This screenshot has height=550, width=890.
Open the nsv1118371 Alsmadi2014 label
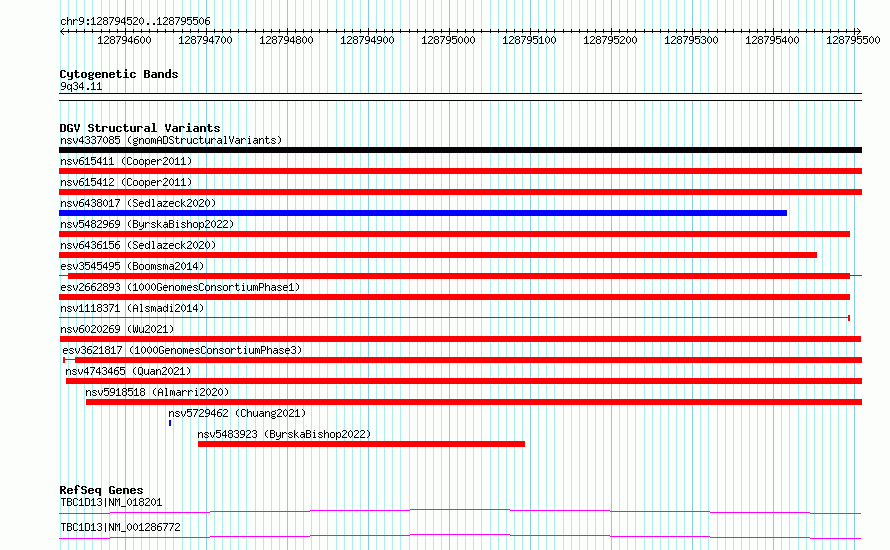click(132, 308)
